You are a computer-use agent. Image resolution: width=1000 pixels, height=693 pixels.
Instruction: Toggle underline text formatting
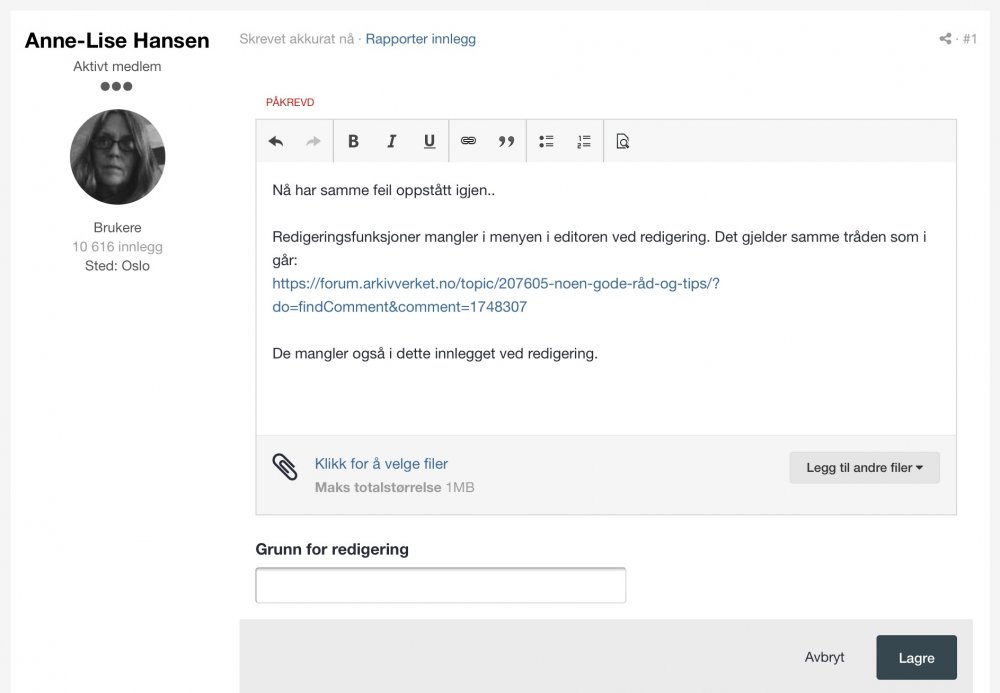tap(429, 142)
